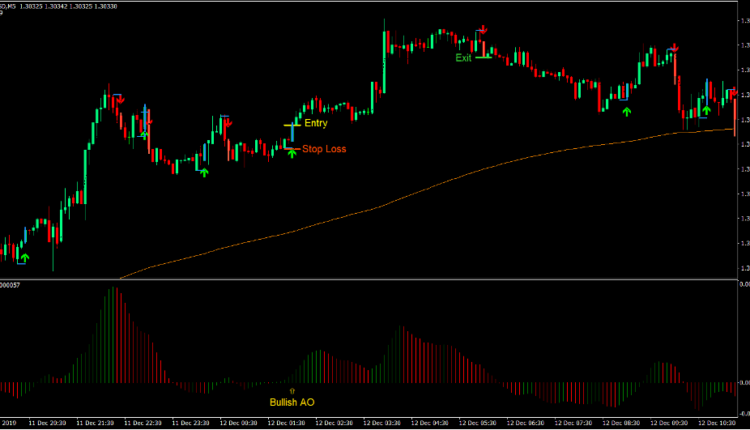This screenshot has width=750, height=430.
Task: Click the green up arrow near 12 Dec 08:30
Action: pyautogui.click(x=627, y=111)
